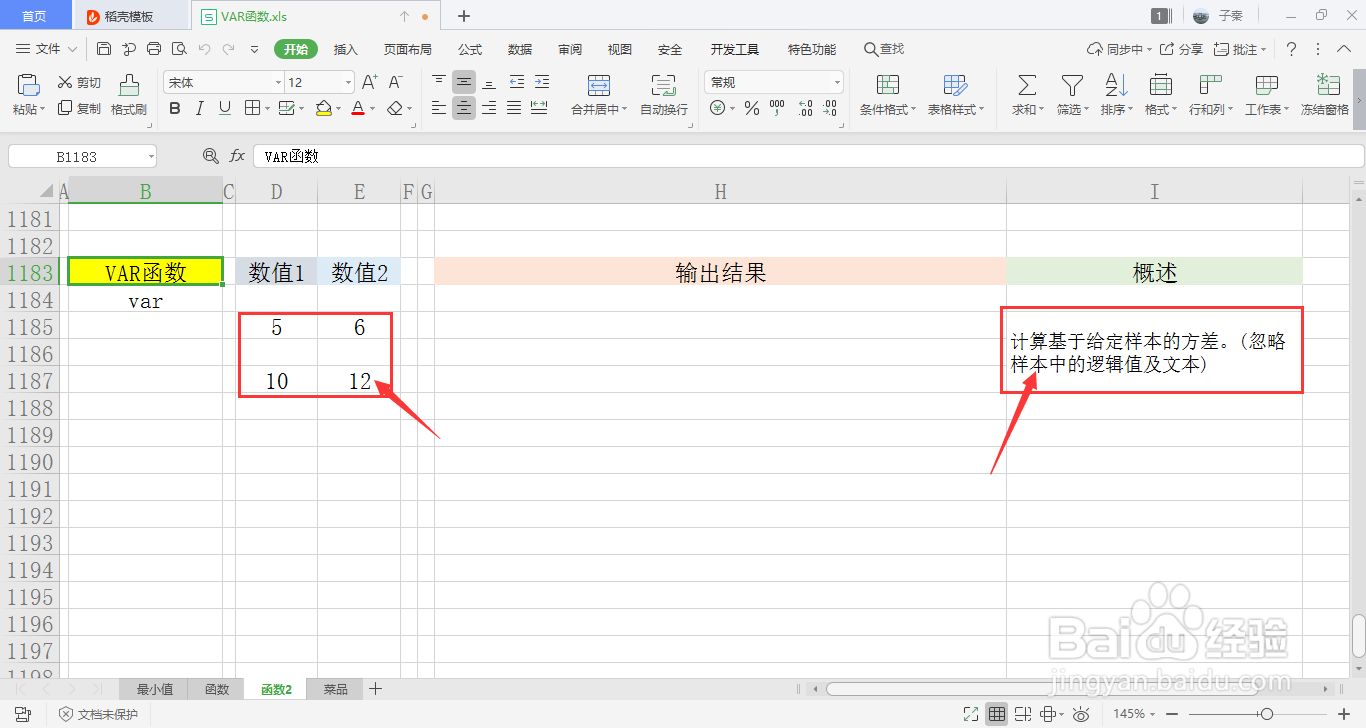Click the Borders icon
The height and width of the screenshot is (728, 1366).
point(251,108)
